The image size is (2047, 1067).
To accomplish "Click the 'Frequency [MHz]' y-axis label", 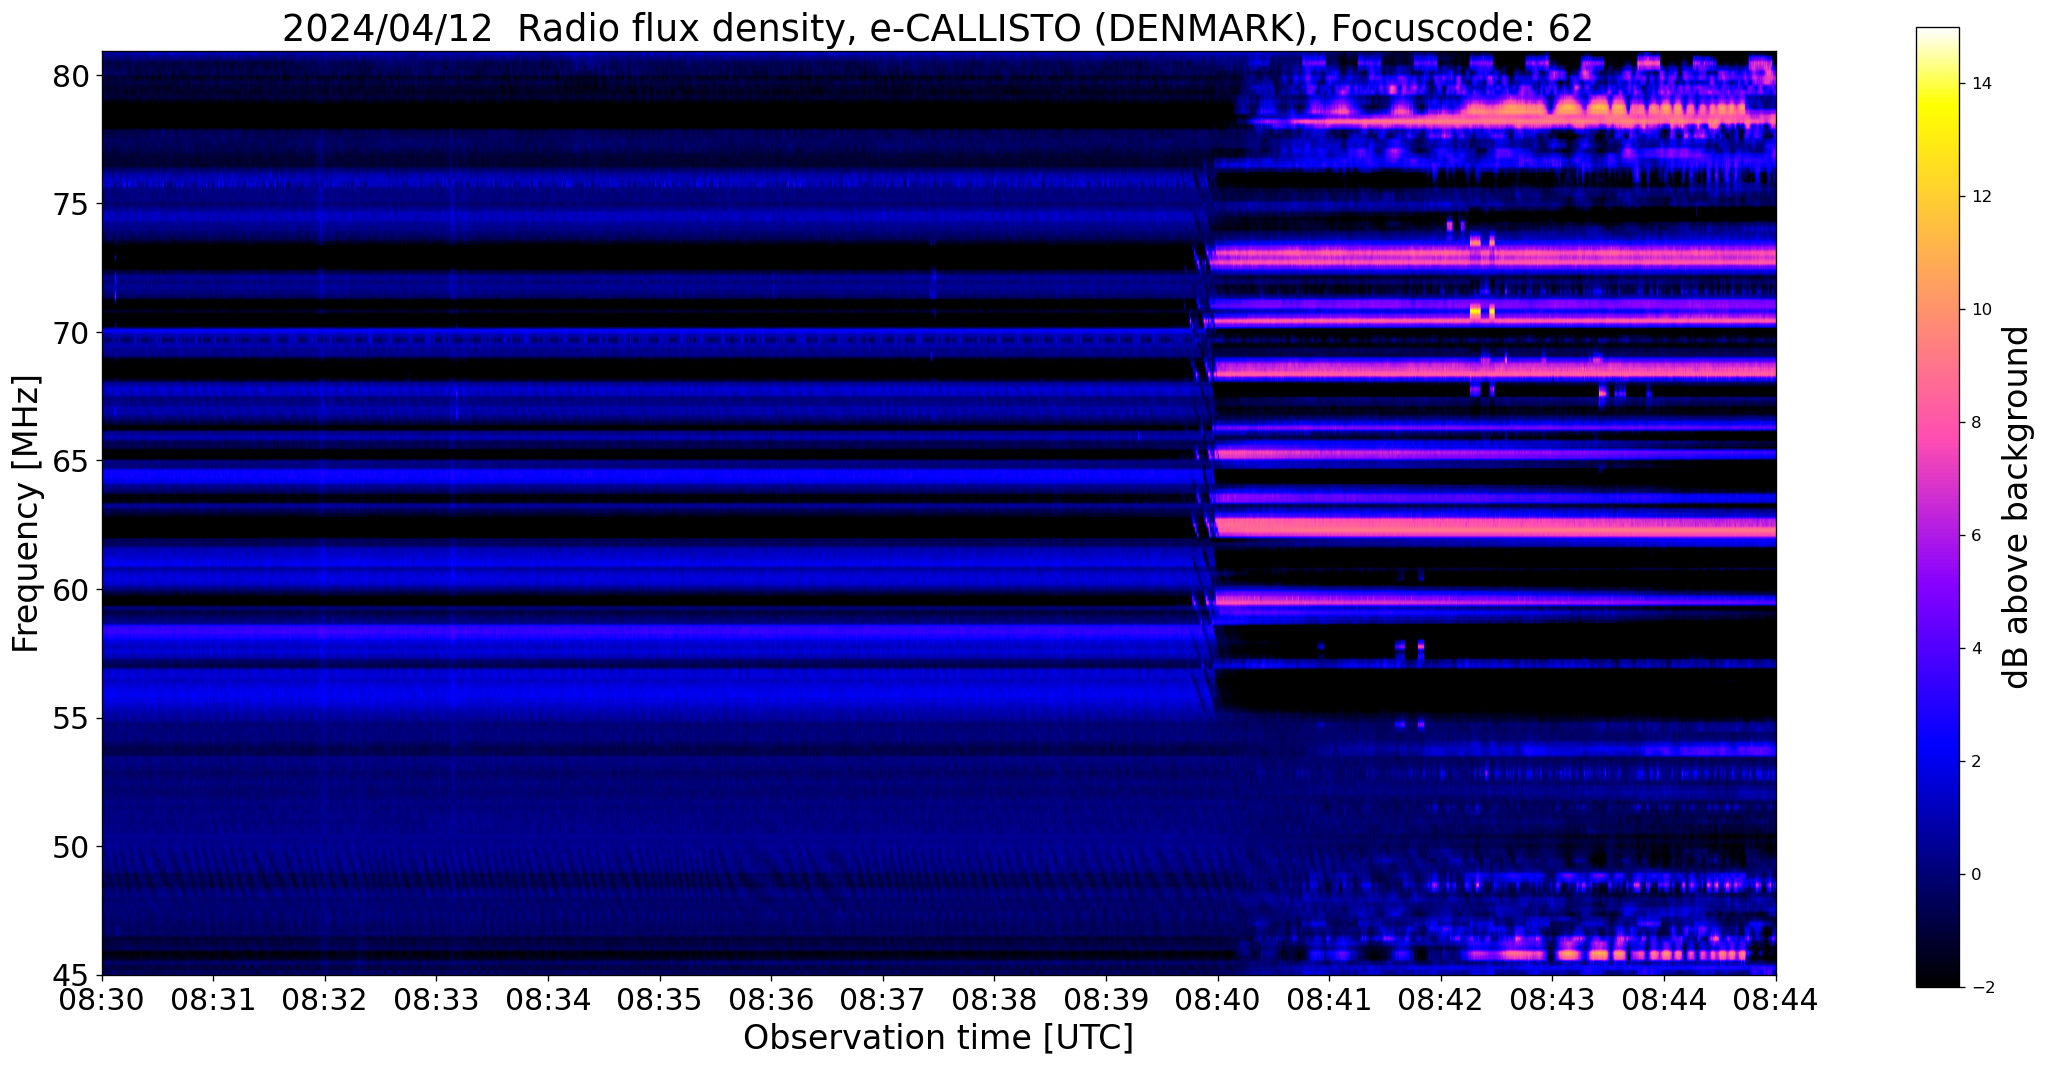I will tap(27, 514).
